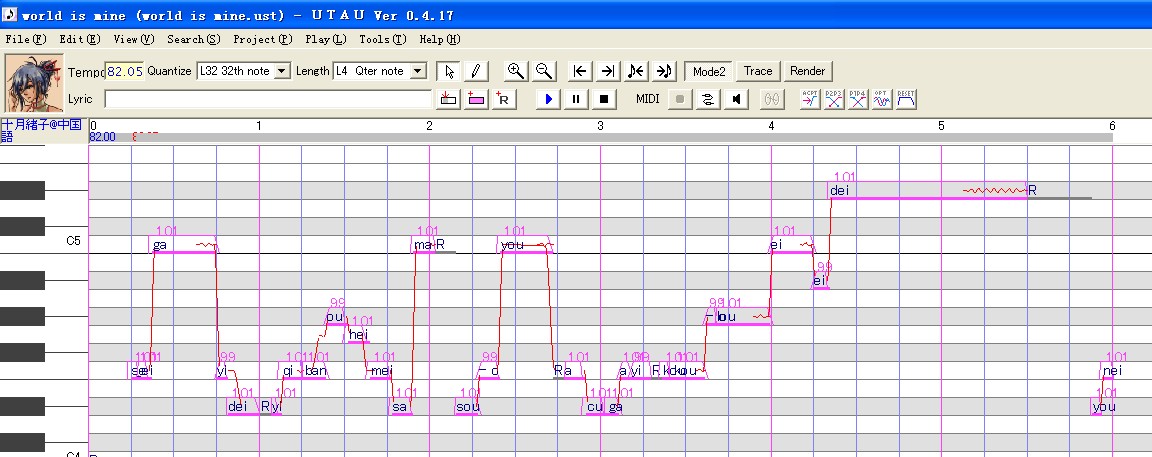Click the RESET envelope icon
The image size is (1152, 457).
coord(906,98)
